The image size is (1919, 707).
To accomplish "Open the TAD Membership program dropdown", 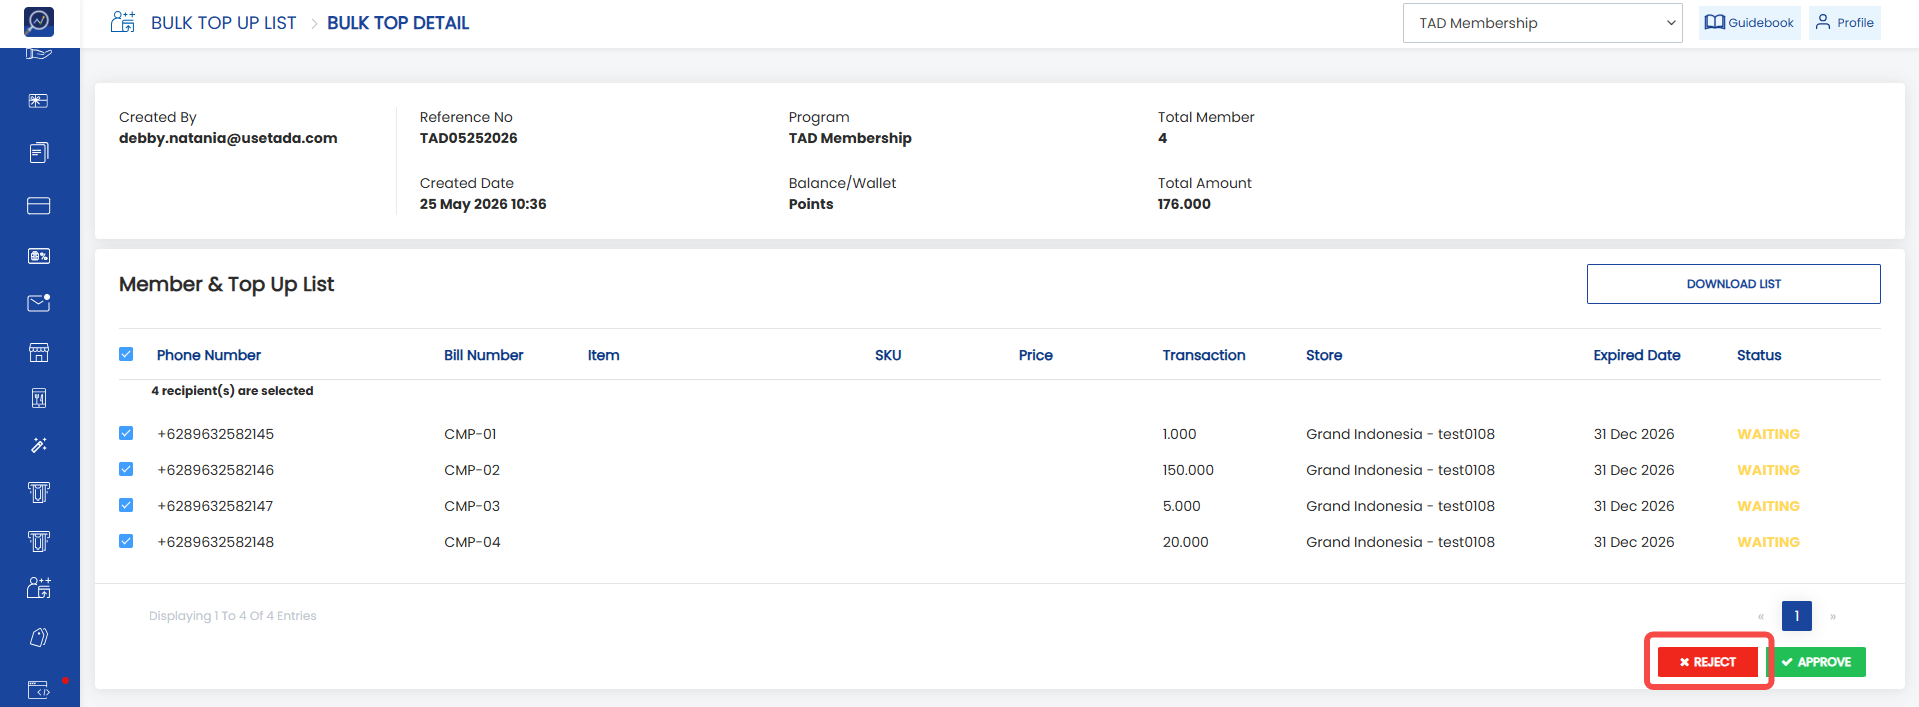I will click(1543, 23).
